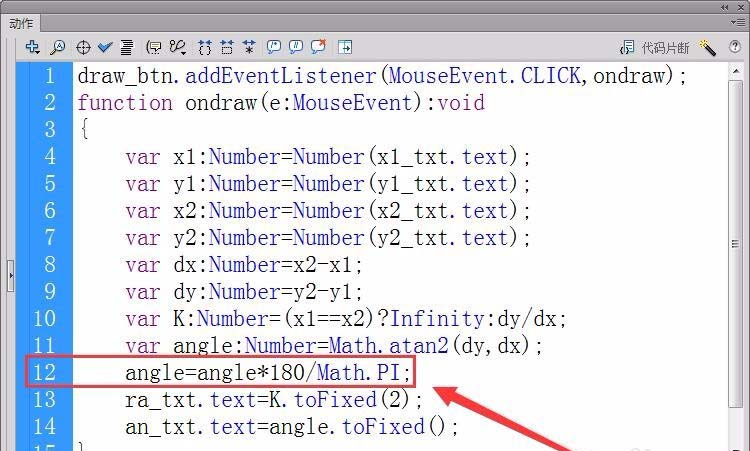Activate the Script Assist magic wand
The width and height of the screenshot is (750, 451).
tap(707, 47)
